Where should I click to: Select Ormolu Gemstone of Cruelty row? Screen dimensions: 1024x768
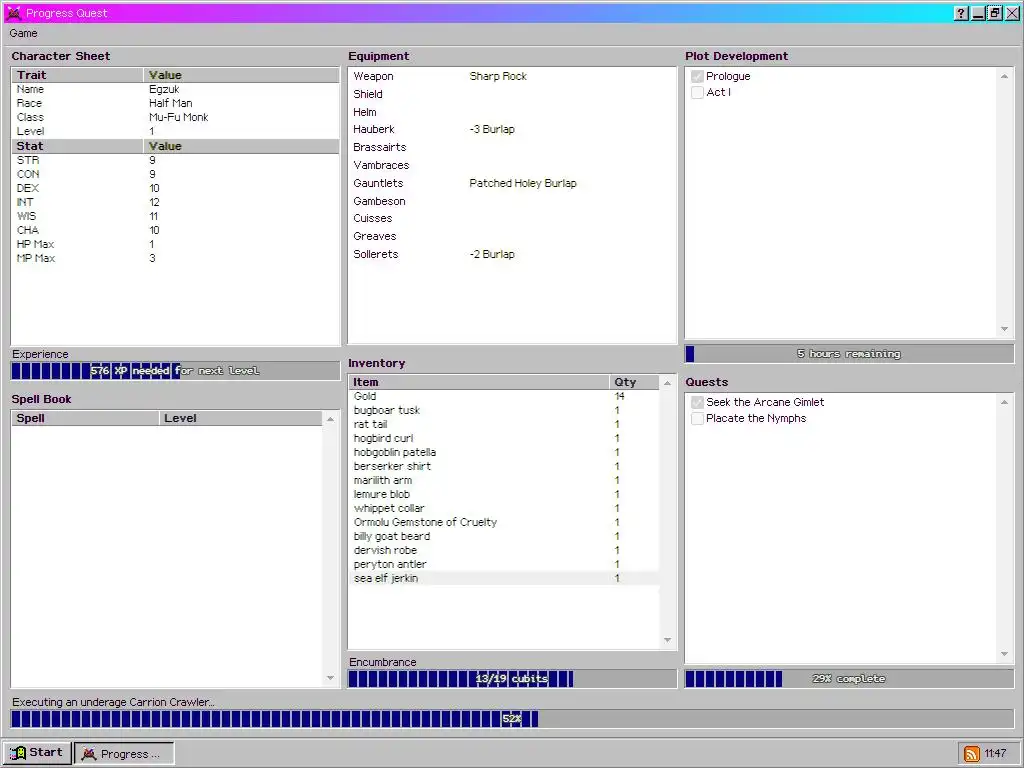point(504,522)
